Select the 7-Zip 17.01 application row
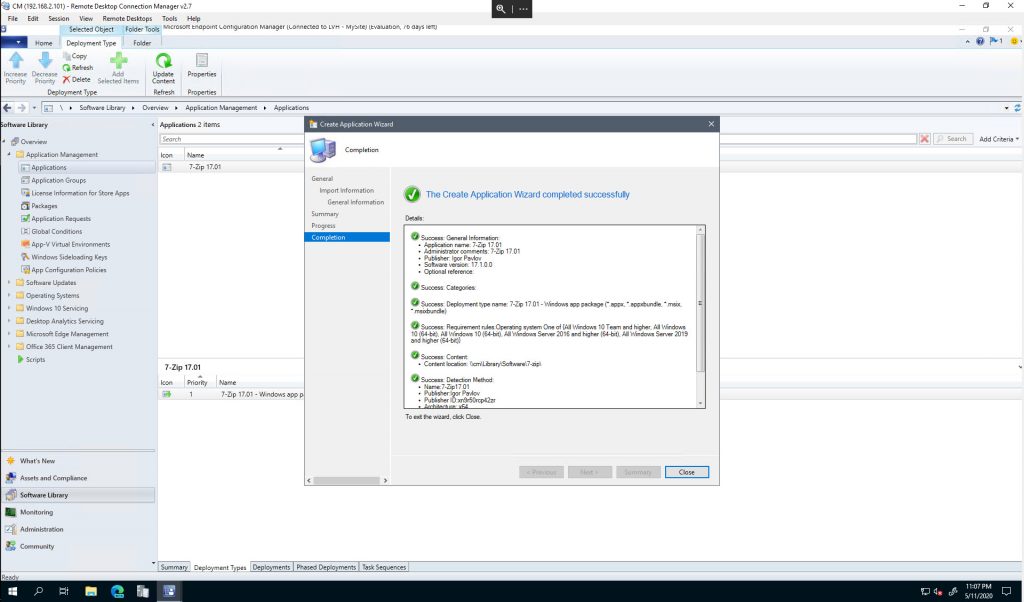This screenshot has height=602, width=1024. [x=231, y=167]
